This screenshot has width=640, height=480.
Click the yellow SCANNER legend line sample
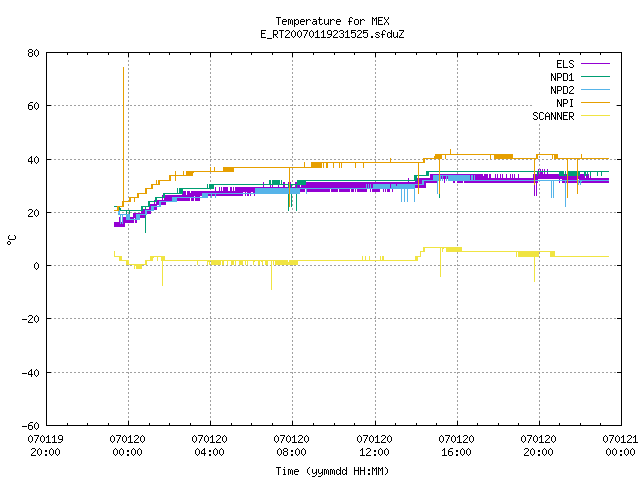595,116
